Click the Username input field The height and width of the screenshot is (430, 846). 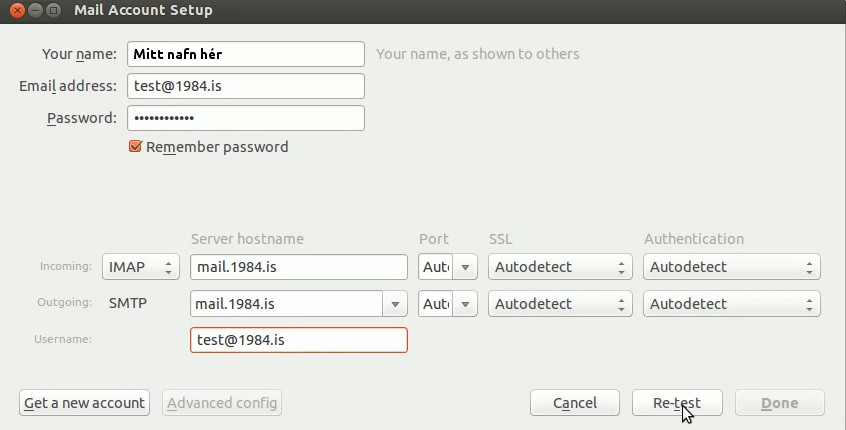pyautogui.click(x=298, y=340)
